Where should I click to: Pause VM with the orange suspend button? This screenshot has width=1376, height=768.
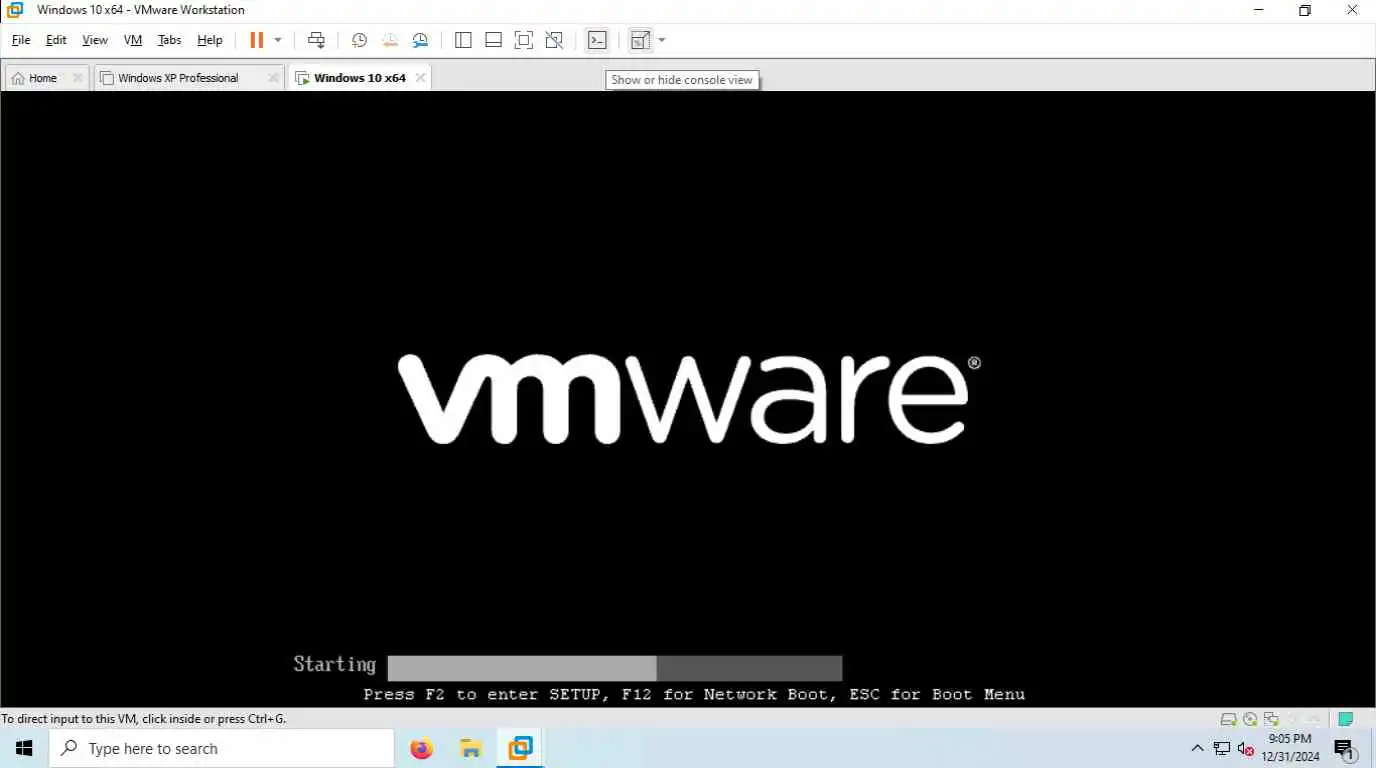[x=257, y=40]
